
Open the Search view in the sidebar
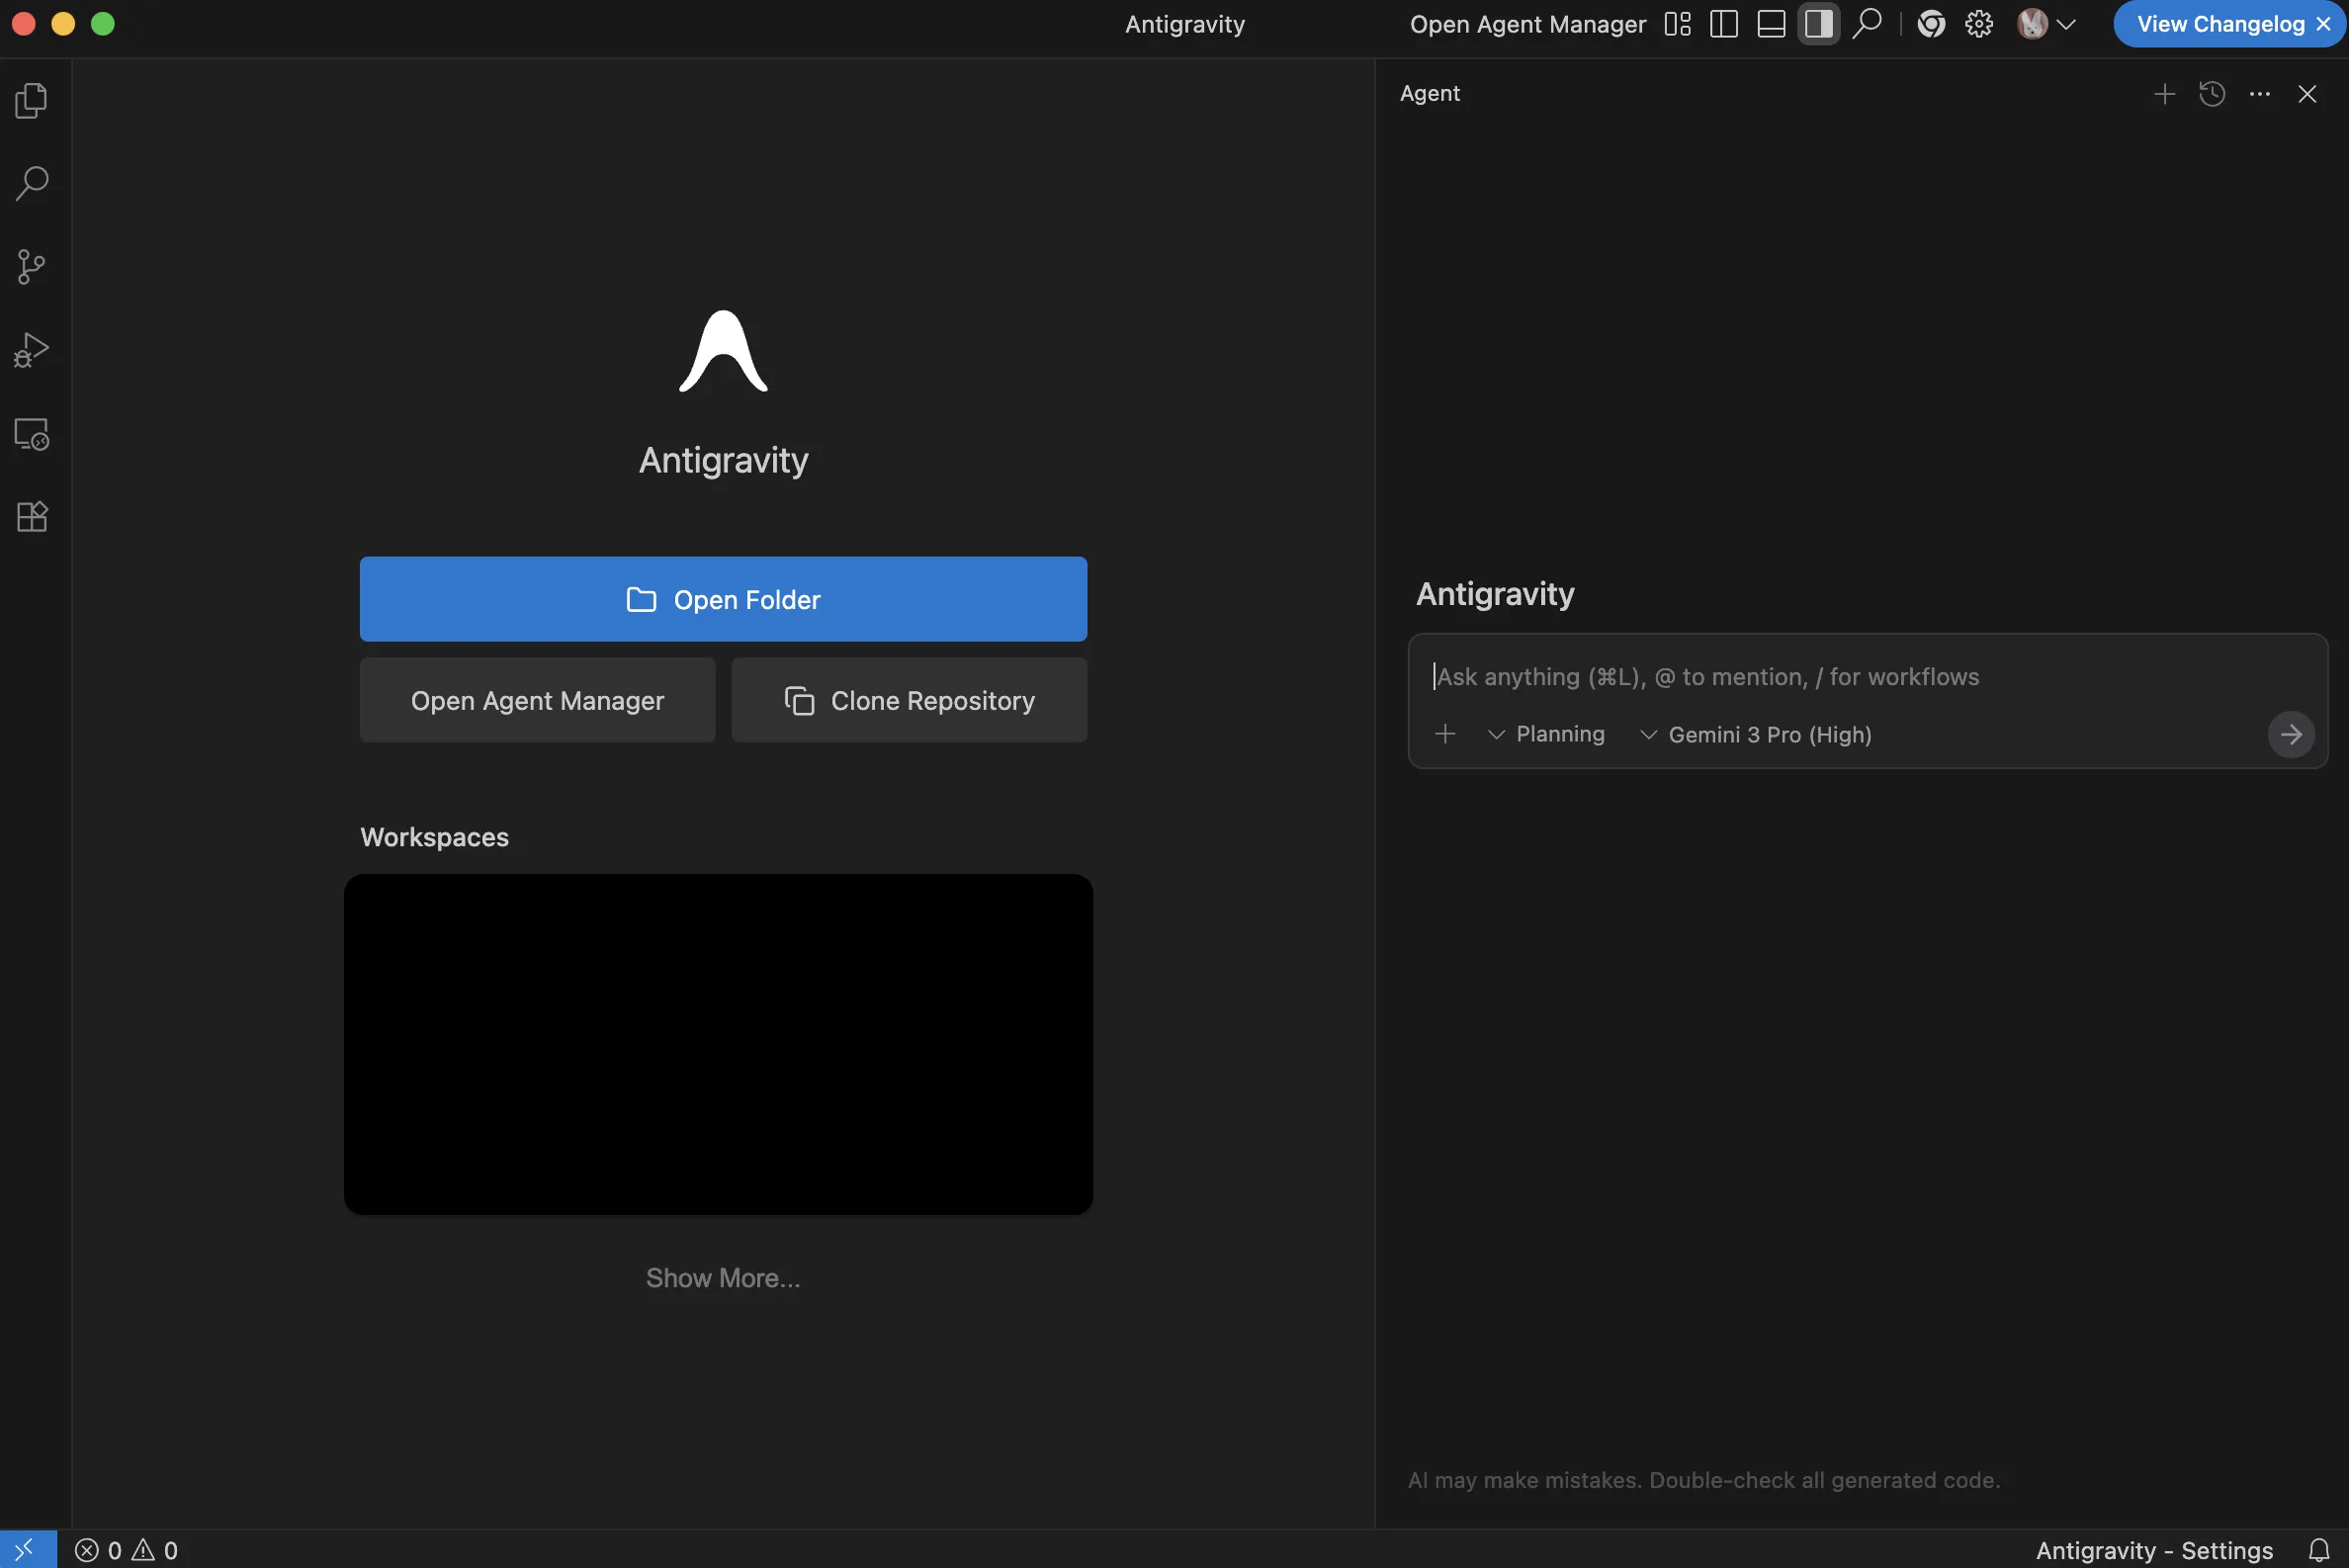31,183
